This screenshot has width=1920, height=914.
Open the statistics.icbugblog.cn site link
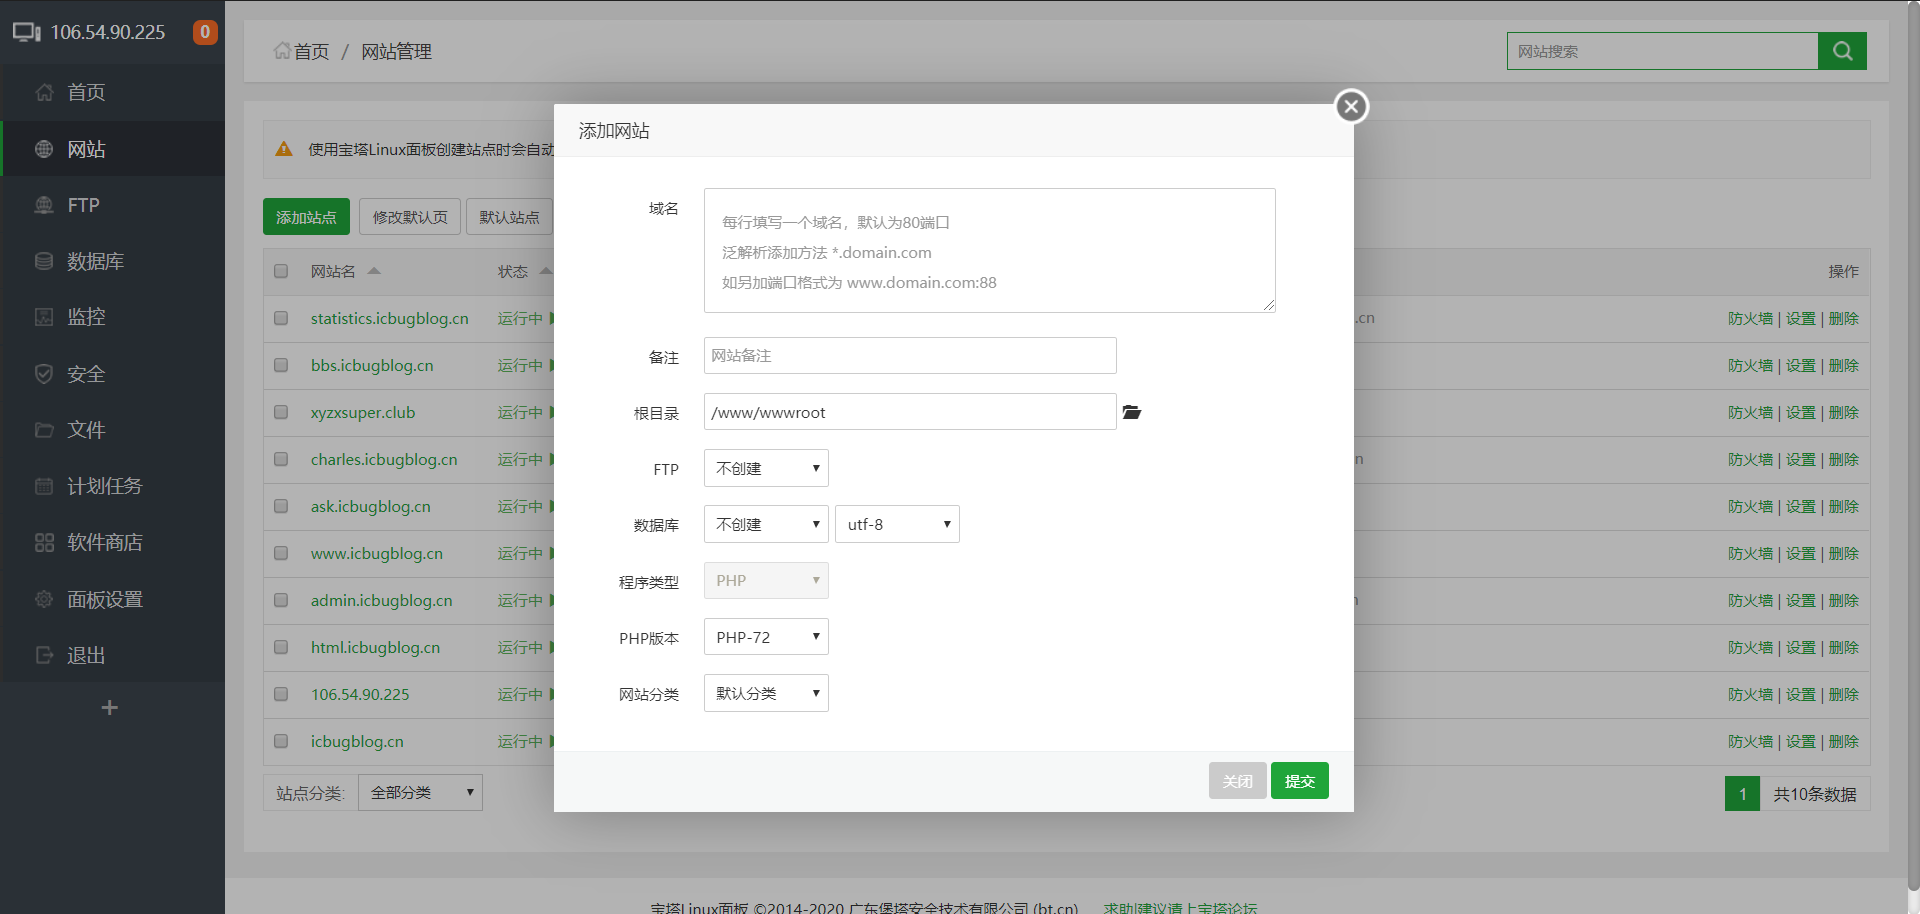[389, 318]
